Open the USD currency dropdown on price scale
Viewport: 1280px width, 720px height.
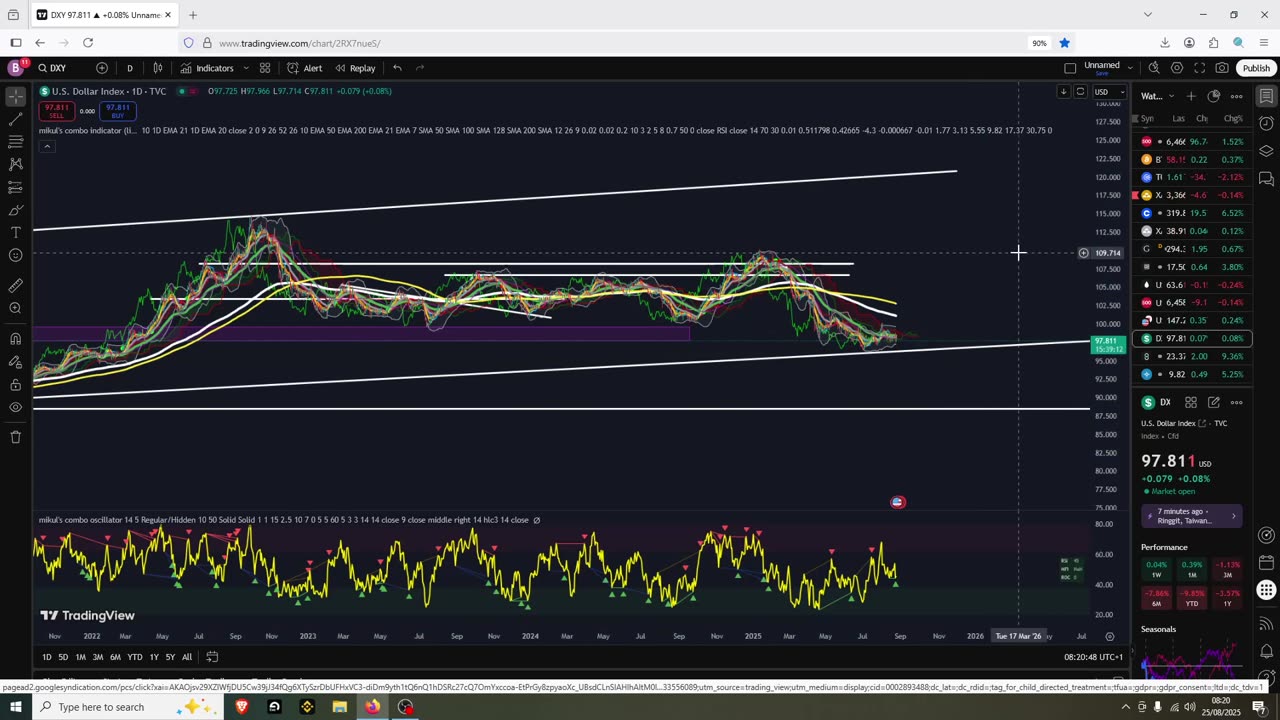click(x=1108, y=92)
